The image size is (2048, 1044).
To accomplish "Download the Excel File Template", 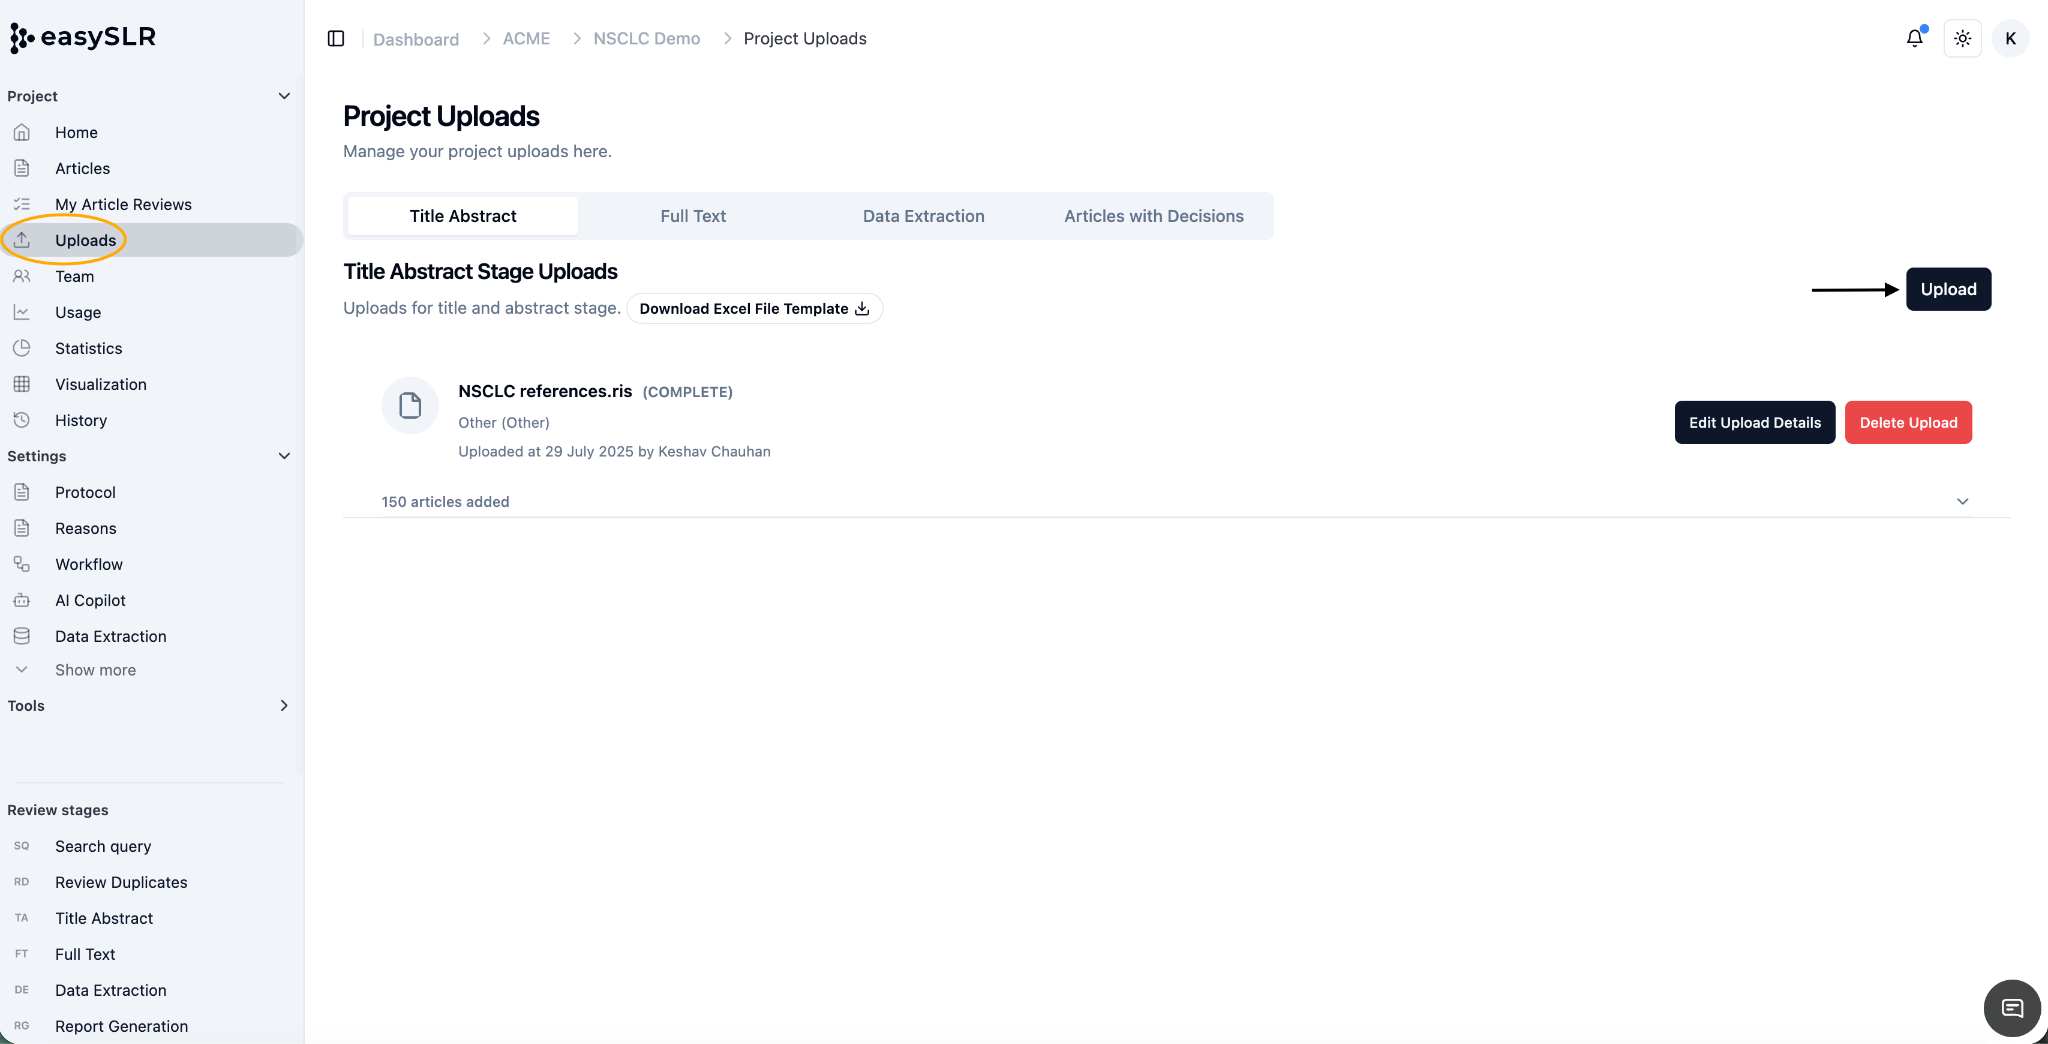I will [x=754, y=309].
